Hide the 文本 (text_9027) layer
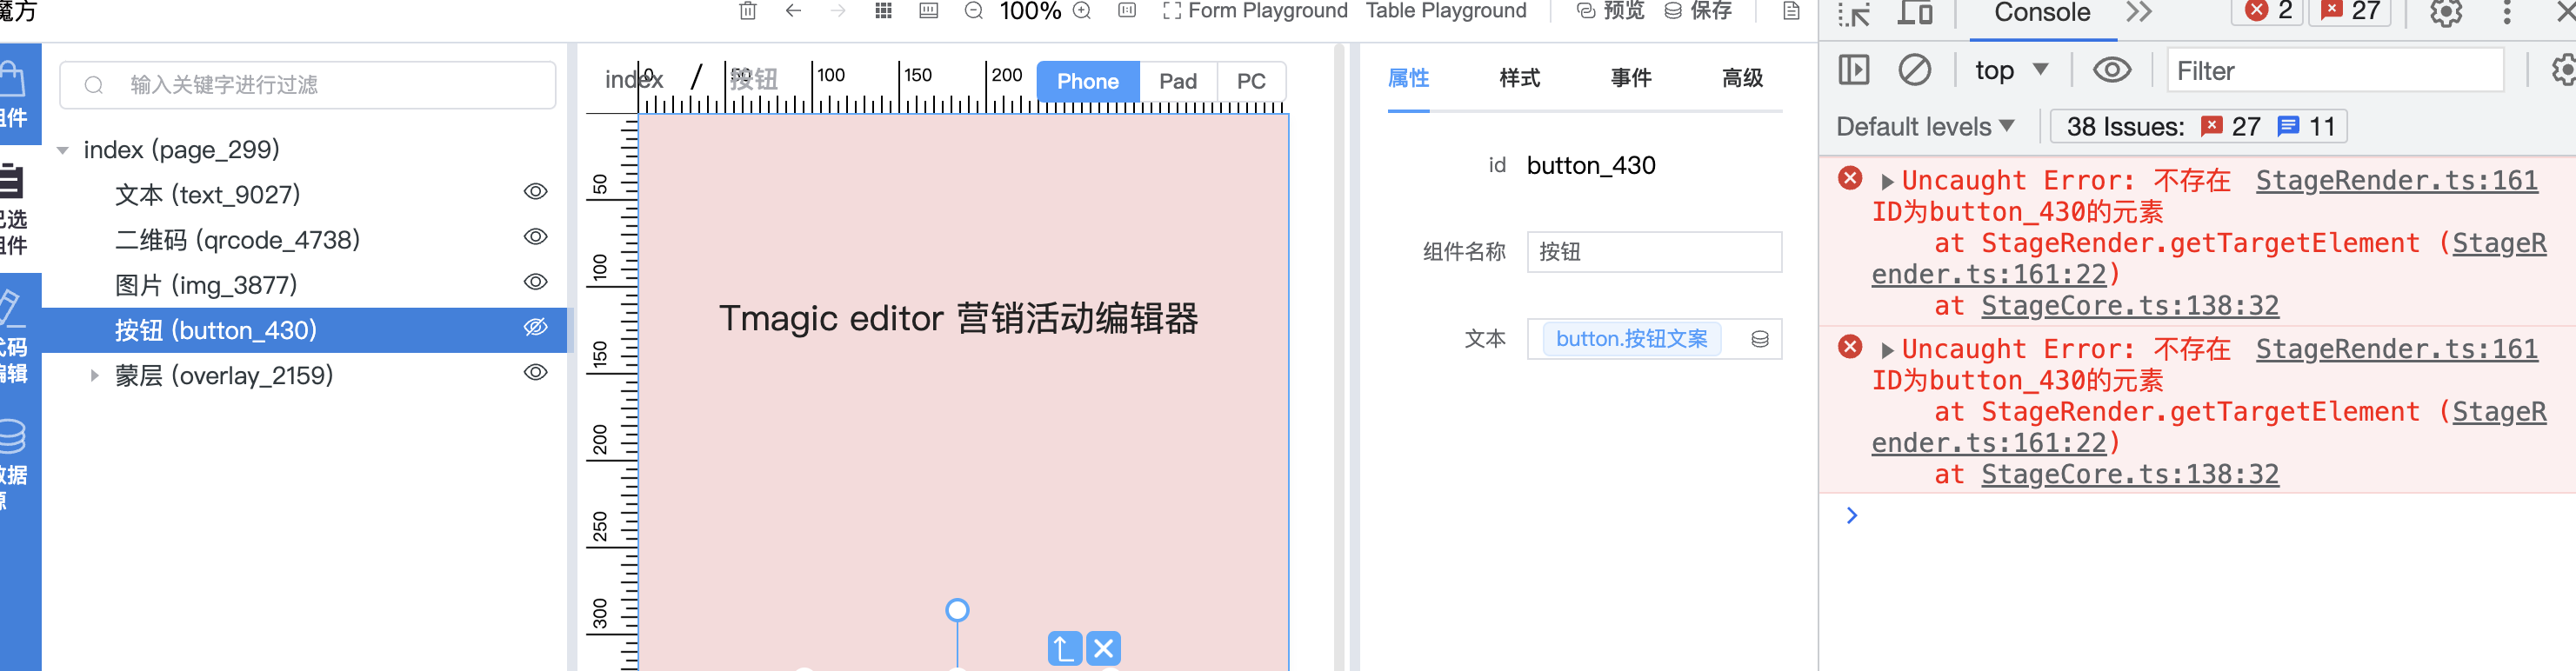 pos(536,191)
